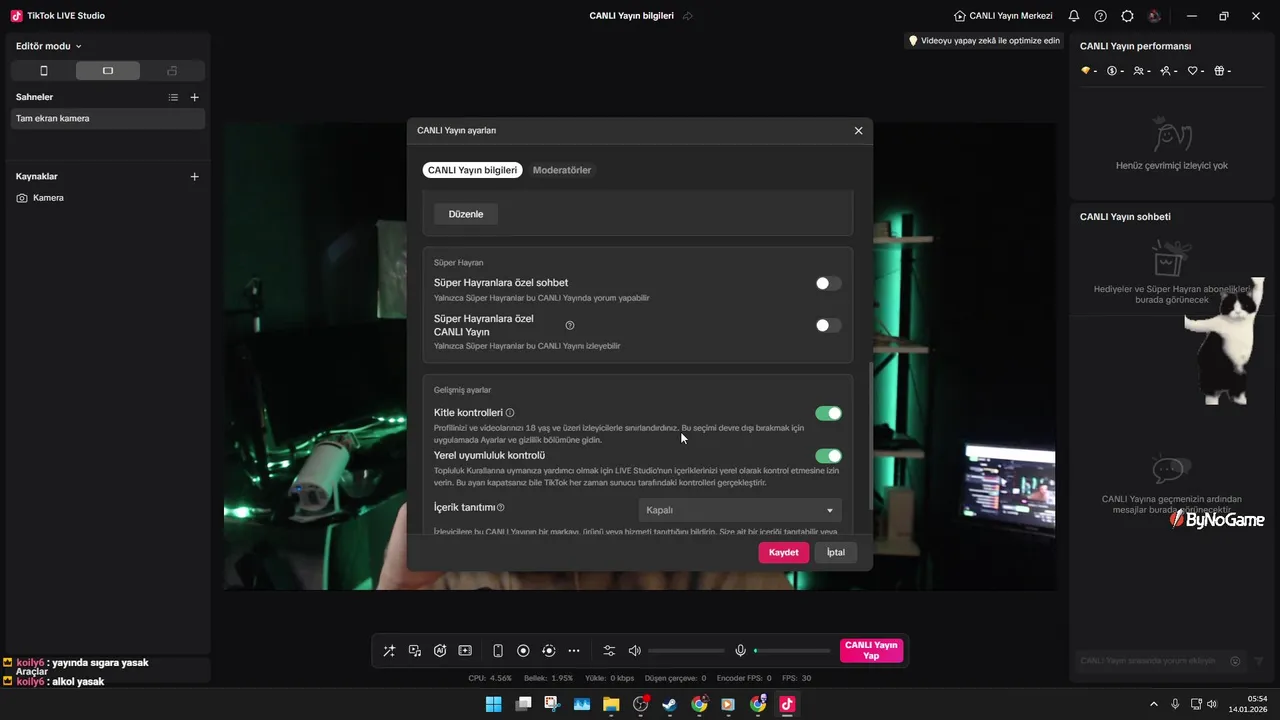Click the add-overlay frame icon in bottom toolbar

coord(465,651)
